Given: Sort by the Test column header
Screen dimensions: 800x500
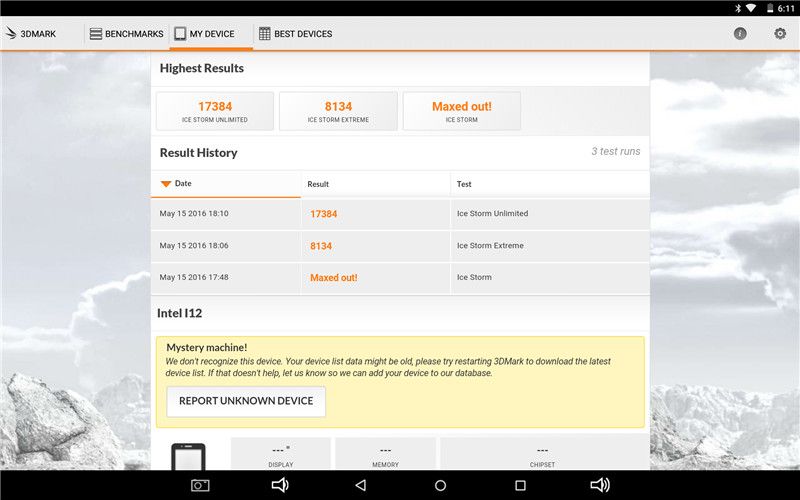Looking at the screenshot, I should click(x=550, y=184).
